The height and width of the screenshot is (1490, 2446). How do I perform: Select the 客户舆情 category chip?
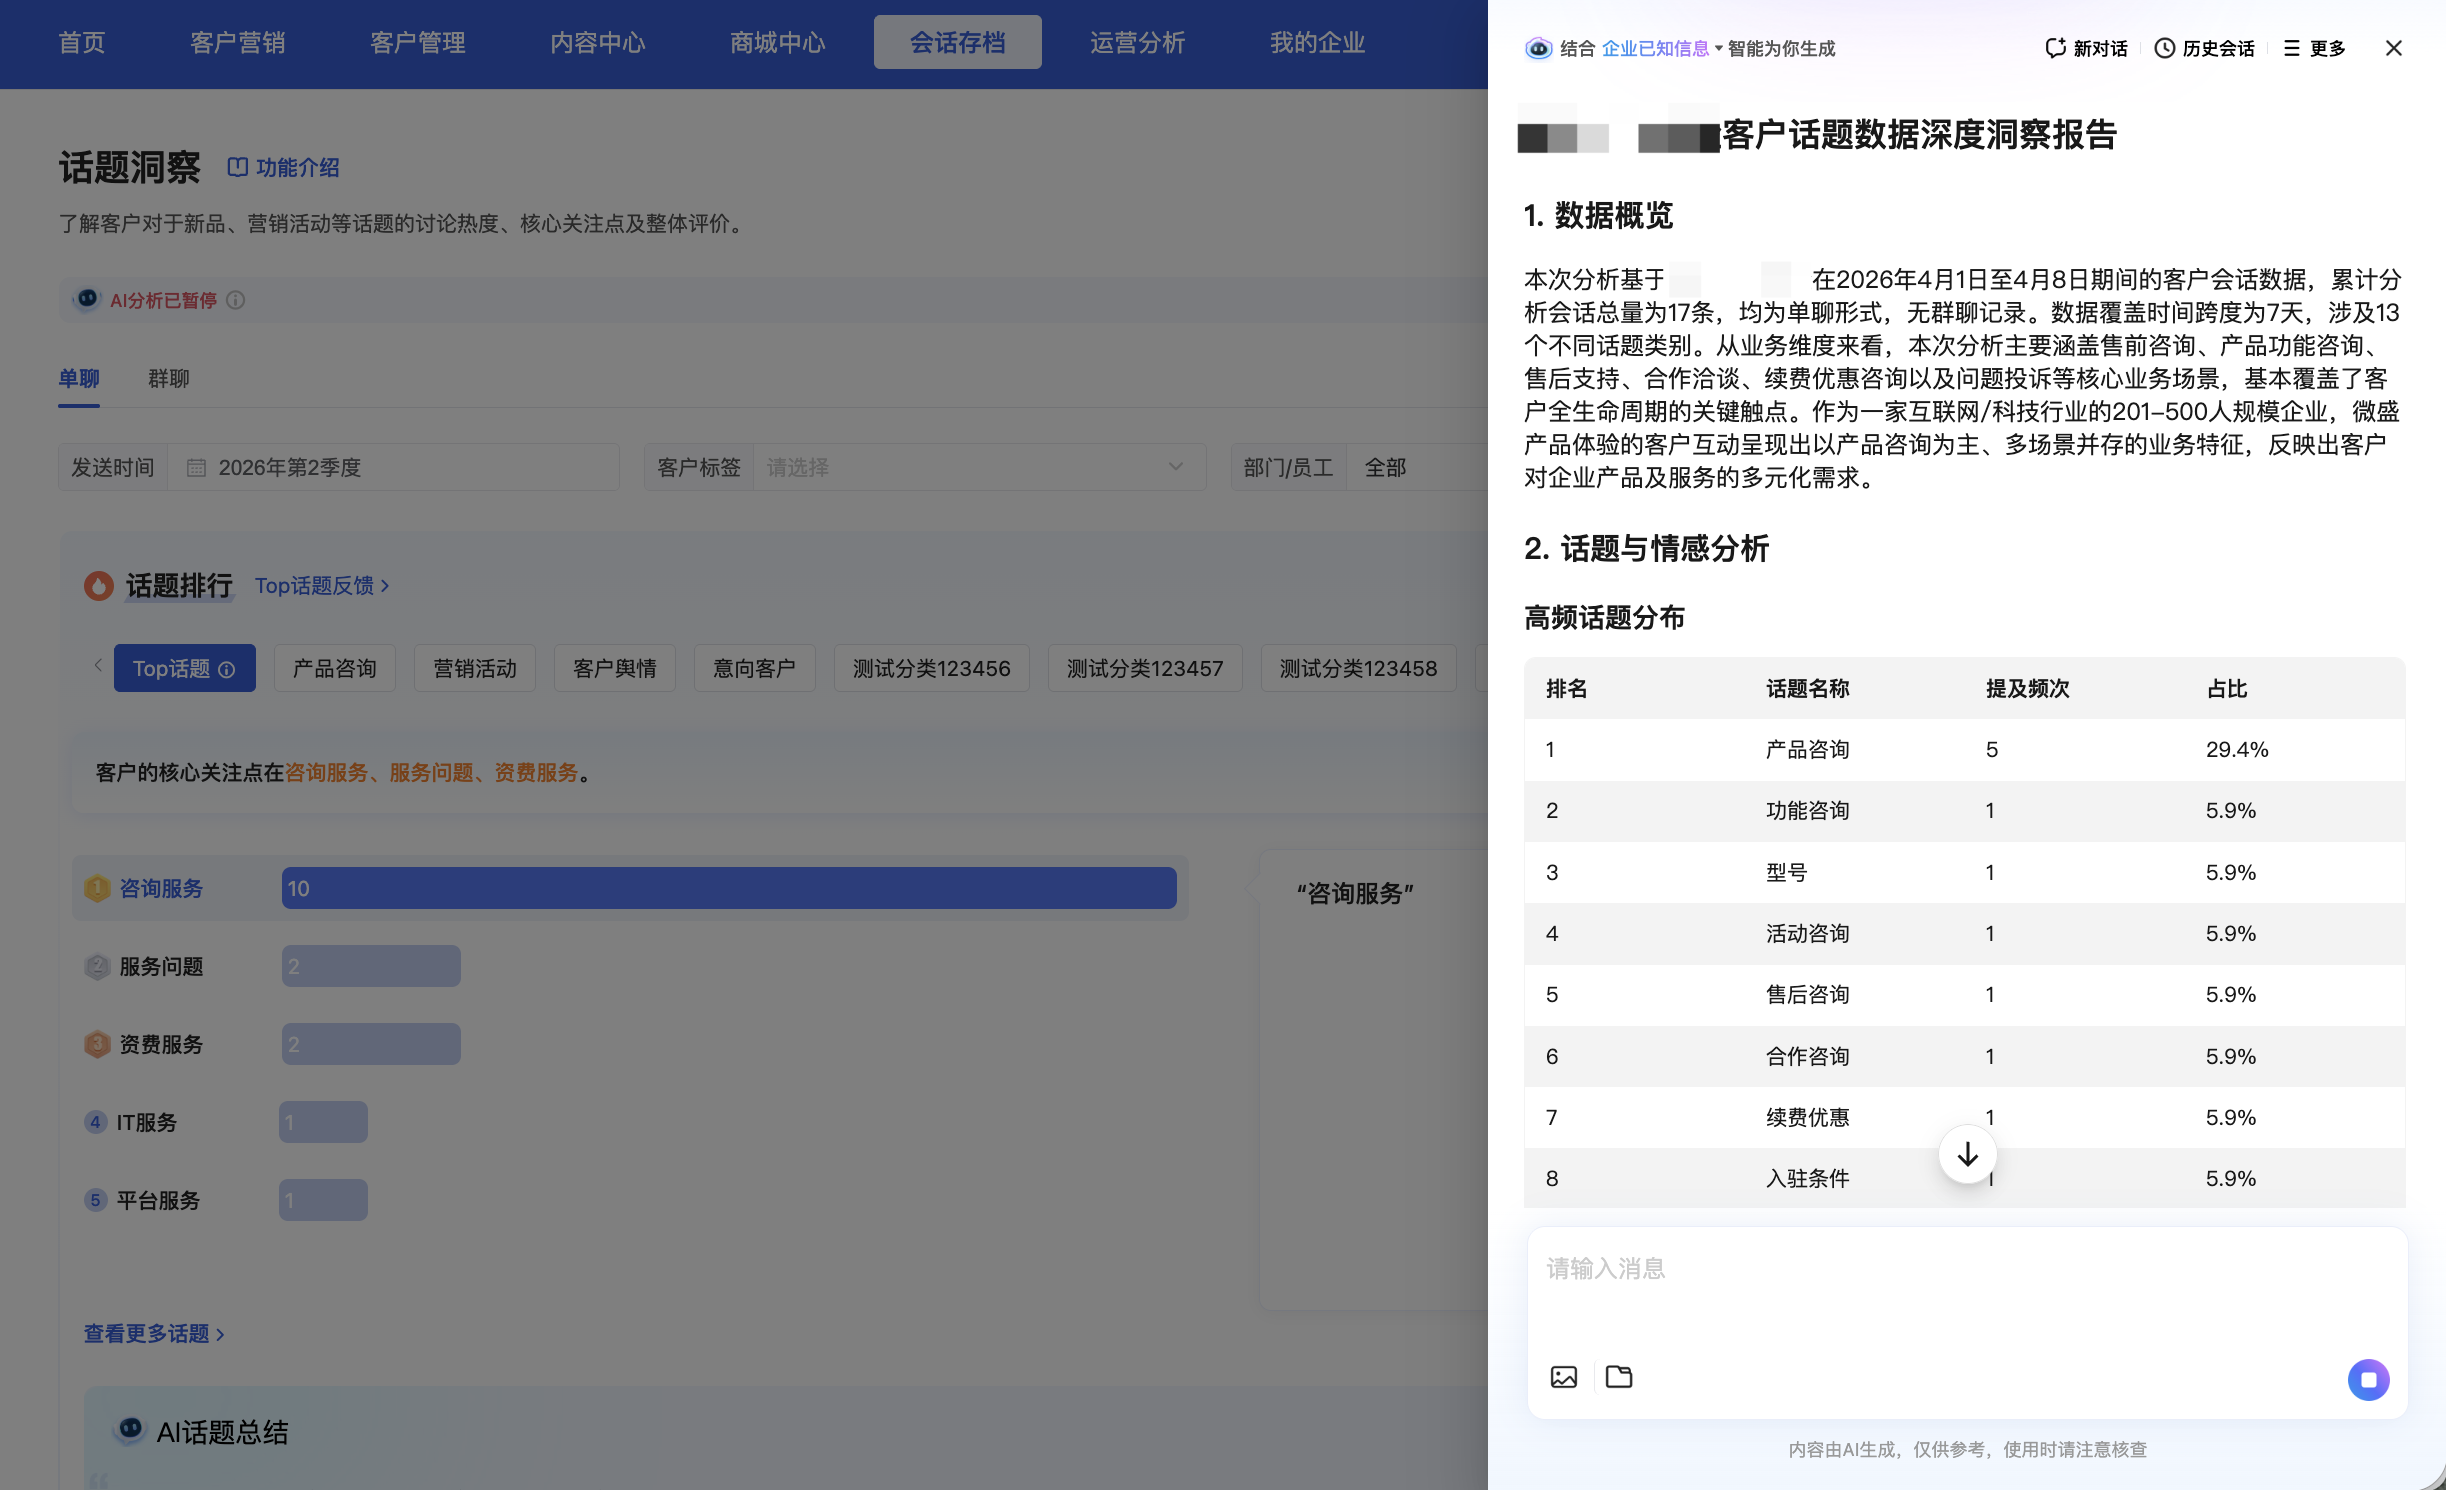click(614, 668)
